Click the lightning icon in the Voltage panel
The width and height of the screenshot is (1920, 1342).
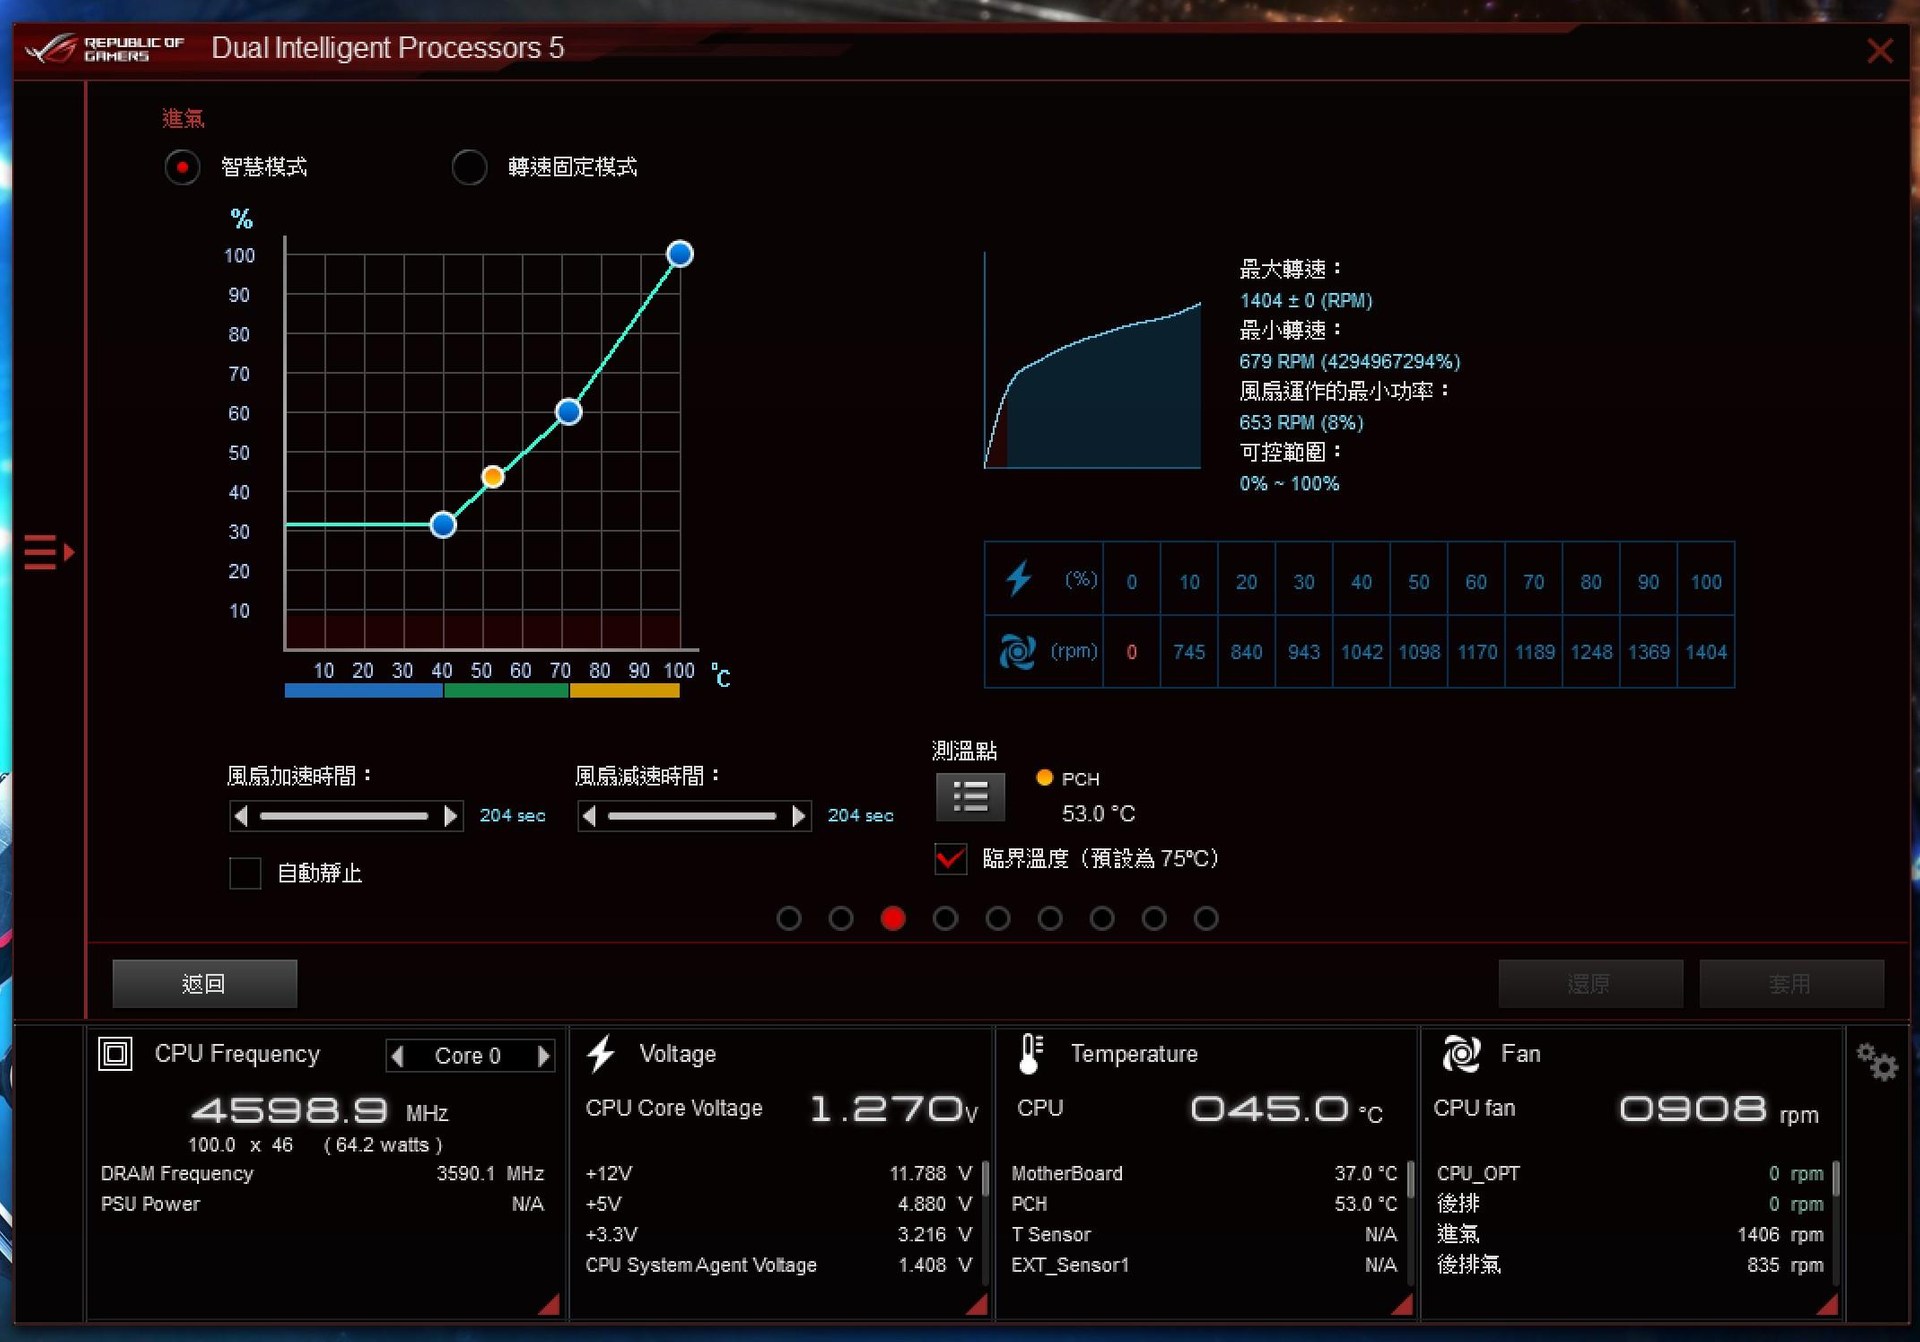601,1053
